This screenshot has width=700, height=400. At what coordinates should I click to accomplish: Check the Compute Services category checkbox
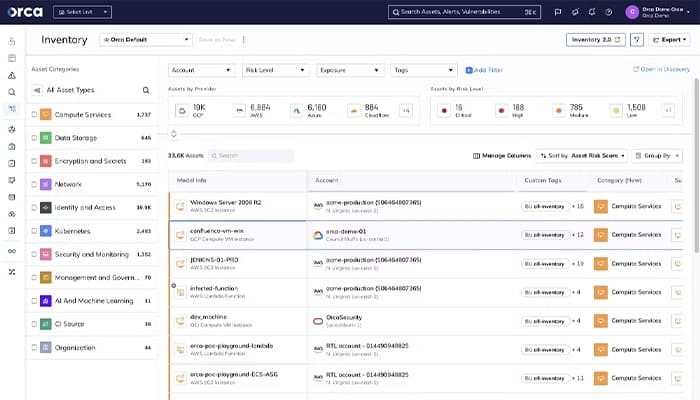pyautogui.click(x=34, y=114)
